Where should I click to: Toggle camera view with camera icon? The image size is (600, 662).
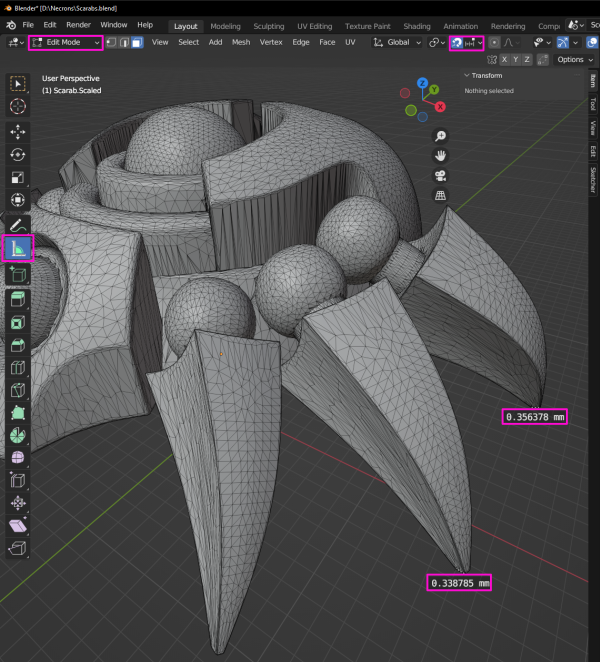(440, 176)
